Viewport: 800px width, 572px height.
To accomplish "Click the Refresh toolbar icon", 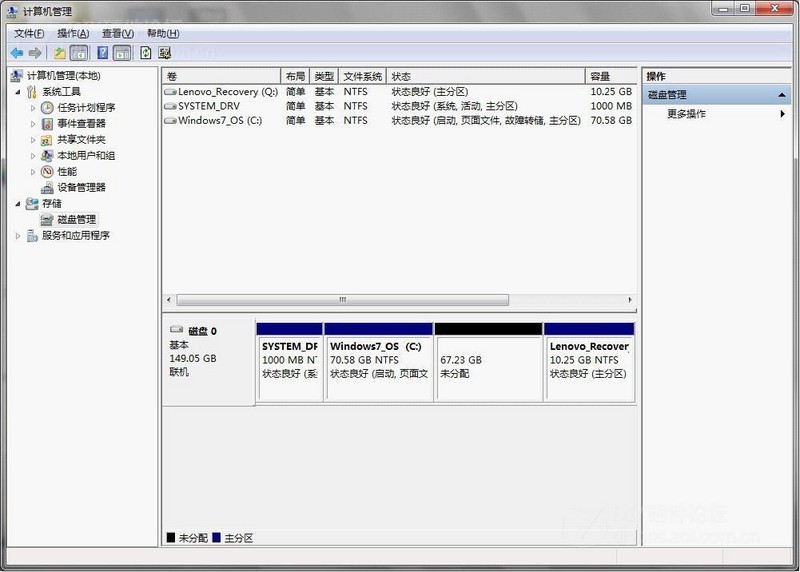I will 146,53.
